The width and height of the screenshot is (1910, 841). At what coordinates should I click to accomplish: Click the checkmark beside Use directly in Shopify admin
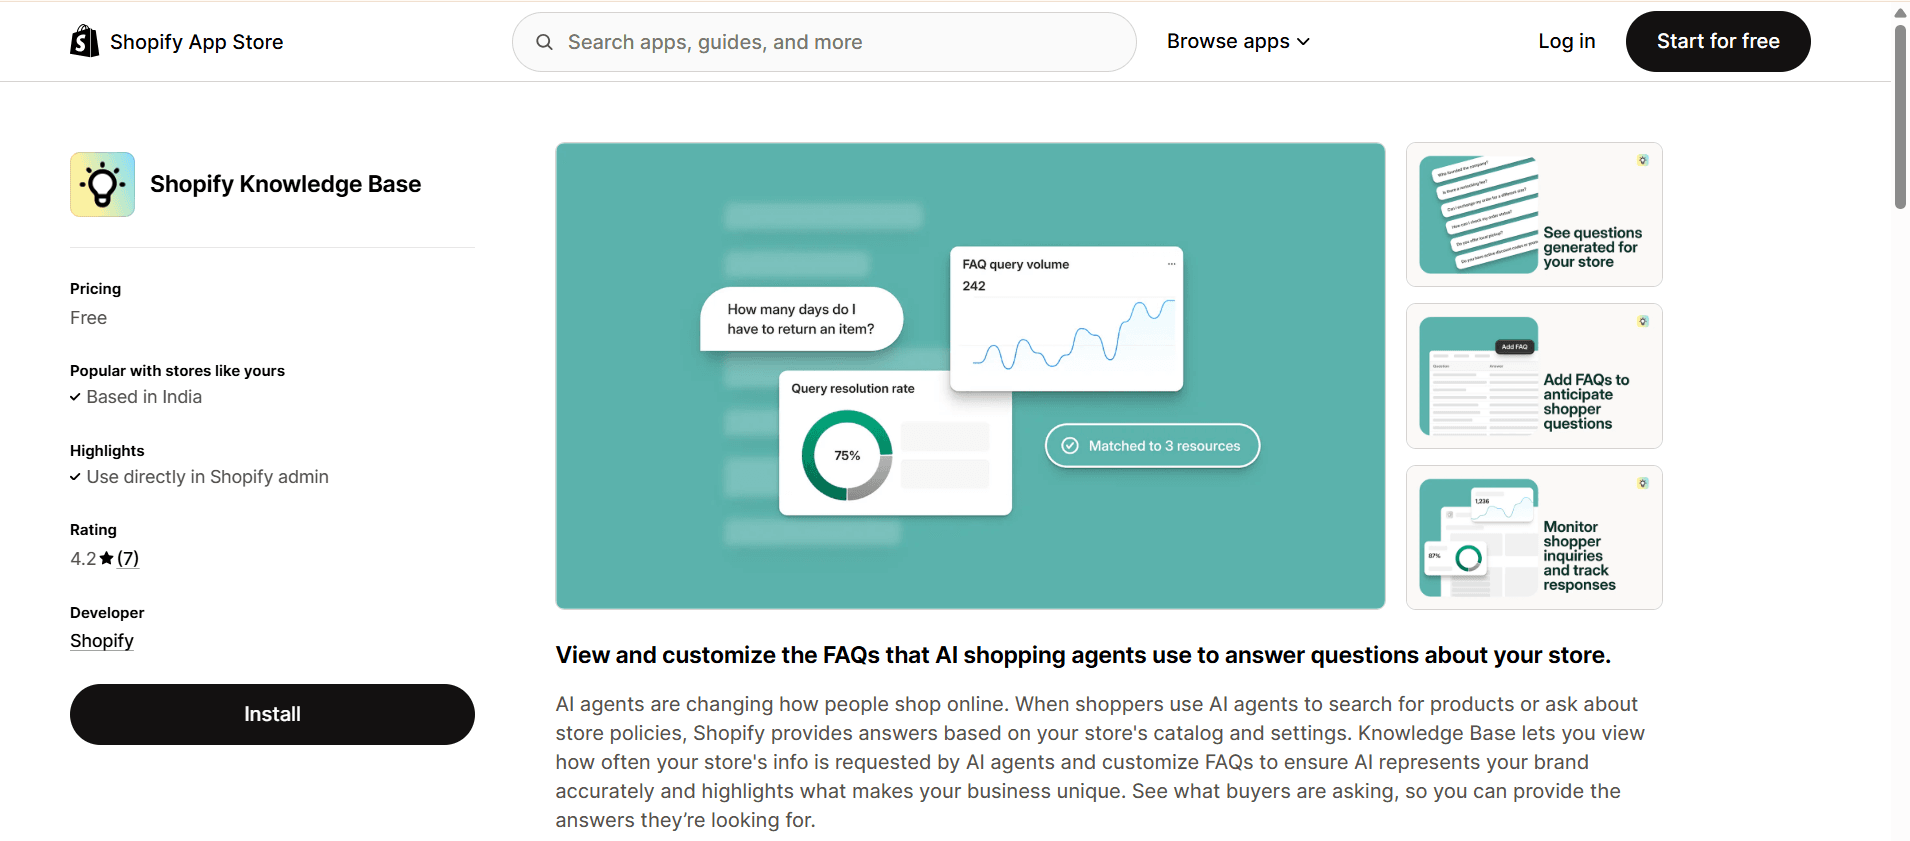74,477
